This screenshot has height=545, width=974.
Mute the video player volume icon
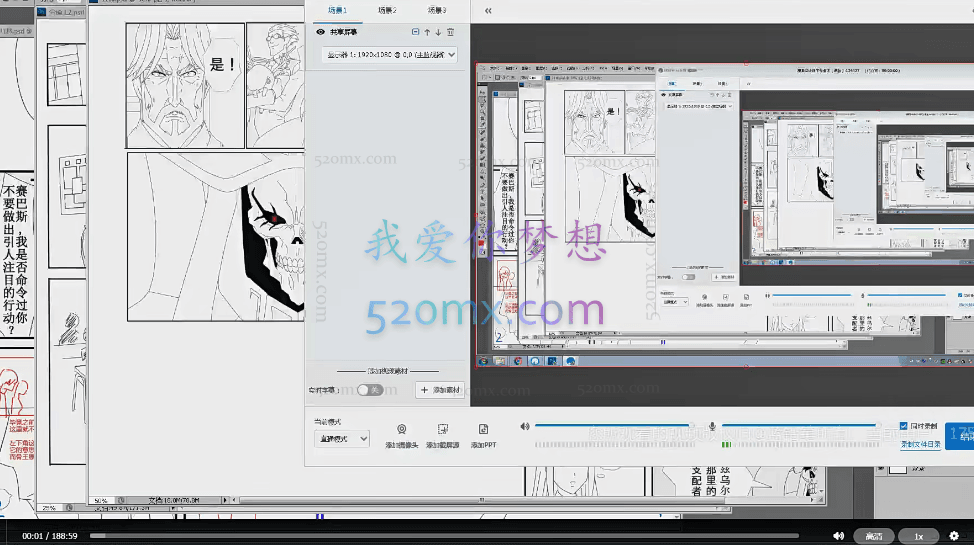coord(839,536)
